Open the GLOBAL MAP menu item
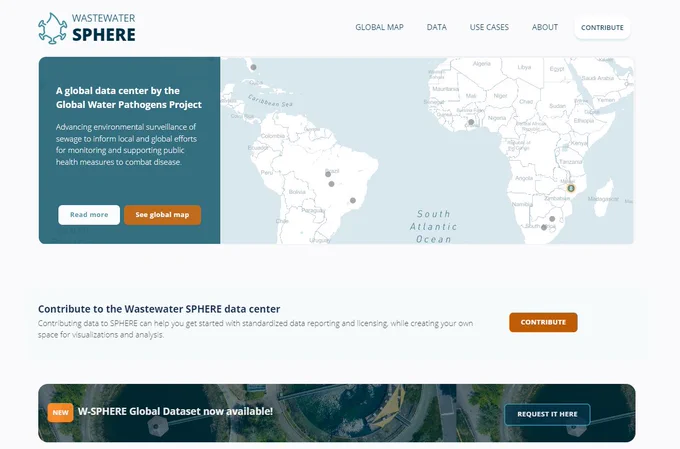The width and height of the screenshot is (680, 449). 379,27
